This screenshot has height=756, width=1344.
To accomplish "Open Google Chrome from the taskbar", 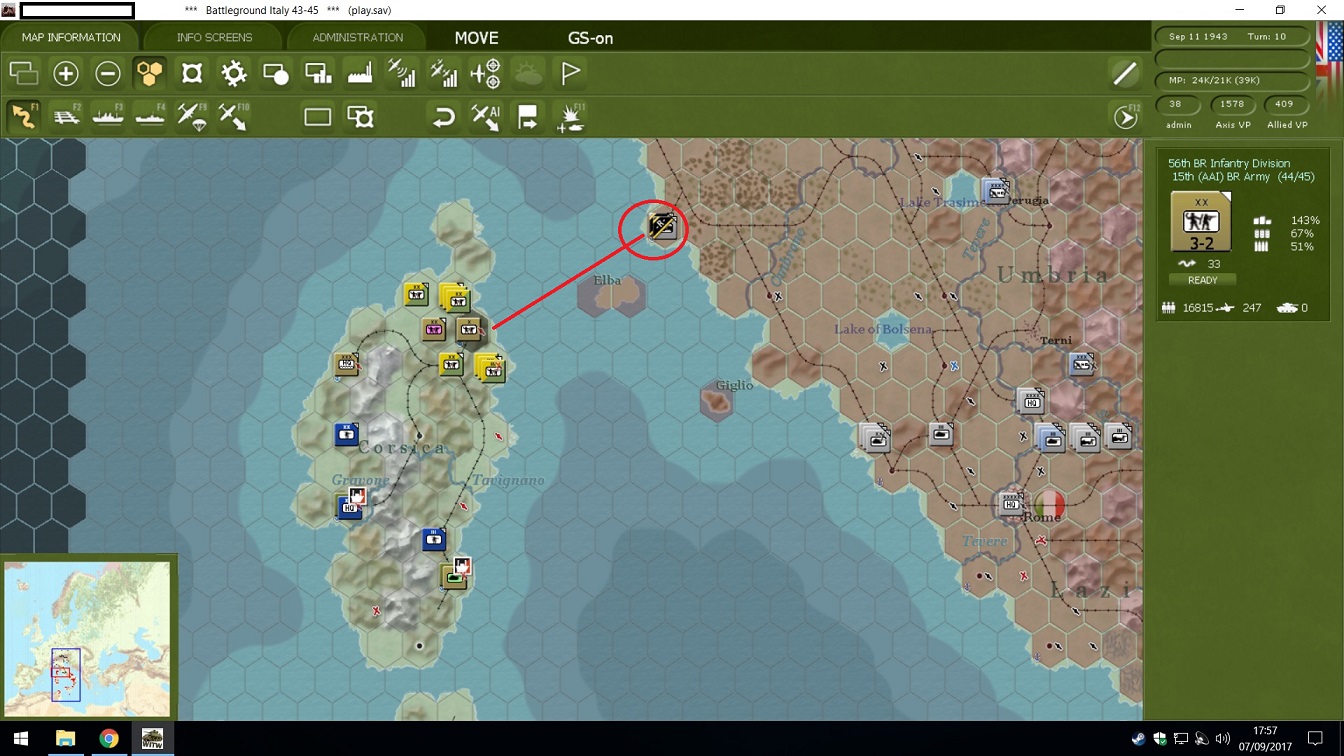I will click(x=109, y=739).
